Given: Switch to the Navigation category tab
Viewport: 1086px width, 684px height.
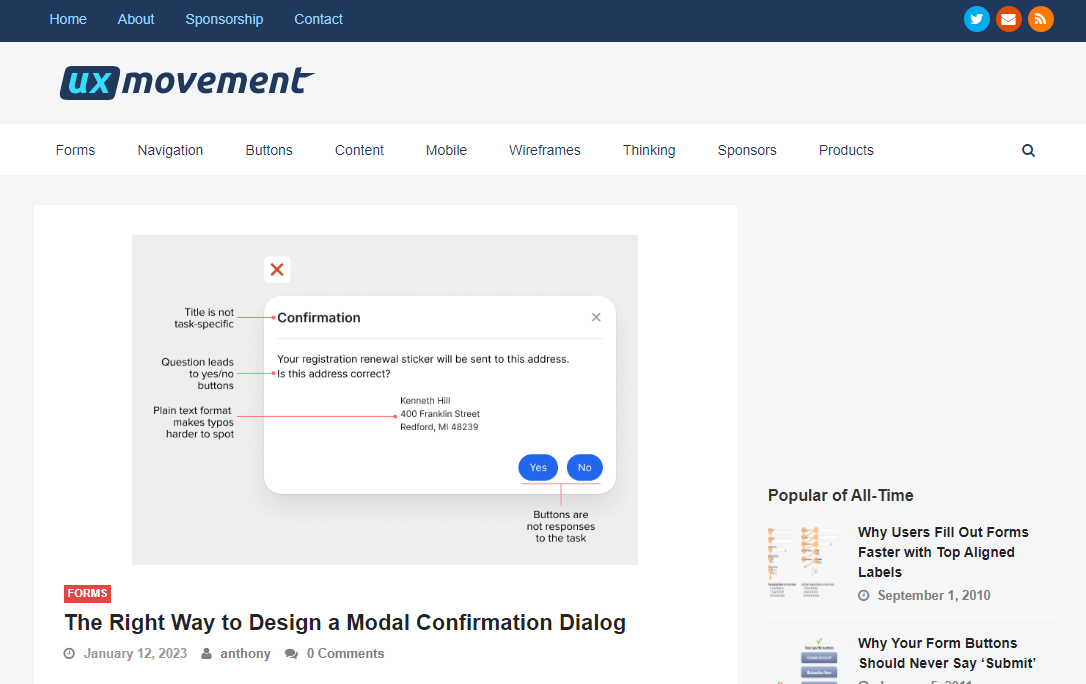Looking at the screenshot, I should click(x=170, y=150).
